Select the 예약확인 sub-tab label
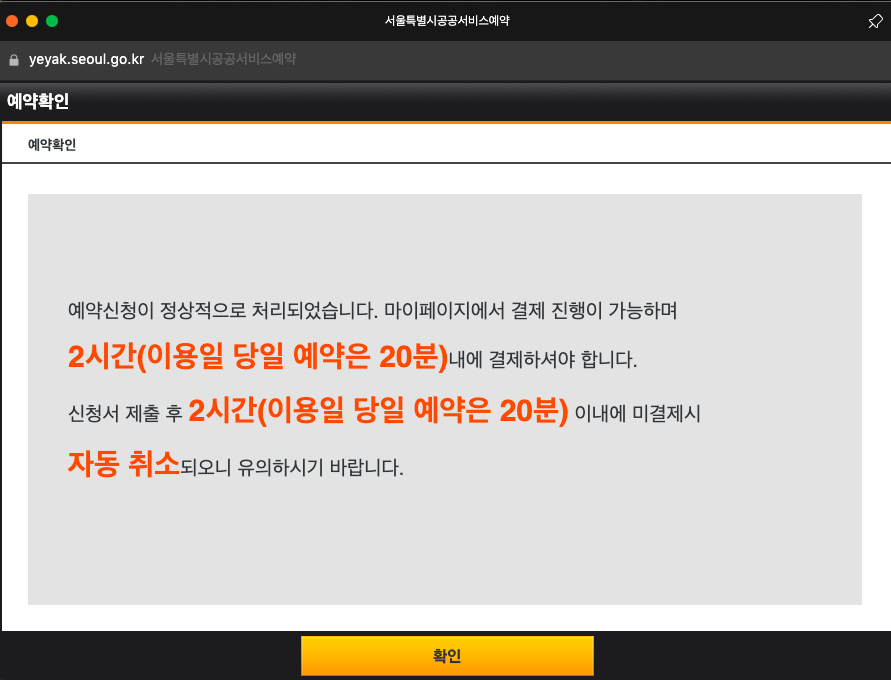This screenshot has width=891, height=680. point(52,144)
